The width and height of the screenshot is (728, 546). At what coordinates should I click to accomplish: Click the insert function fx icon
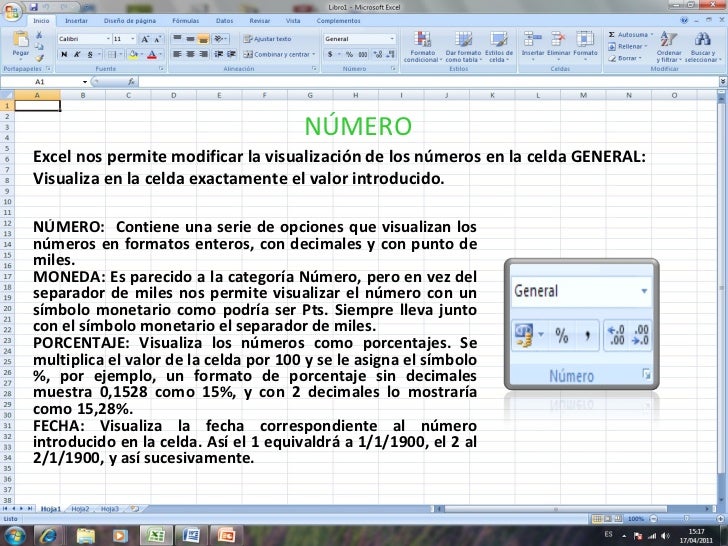131,82
